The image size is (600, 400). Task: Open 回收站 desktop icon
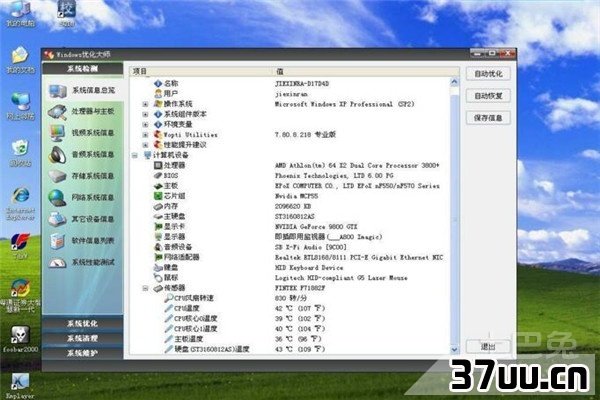click(x=21, y=153)
